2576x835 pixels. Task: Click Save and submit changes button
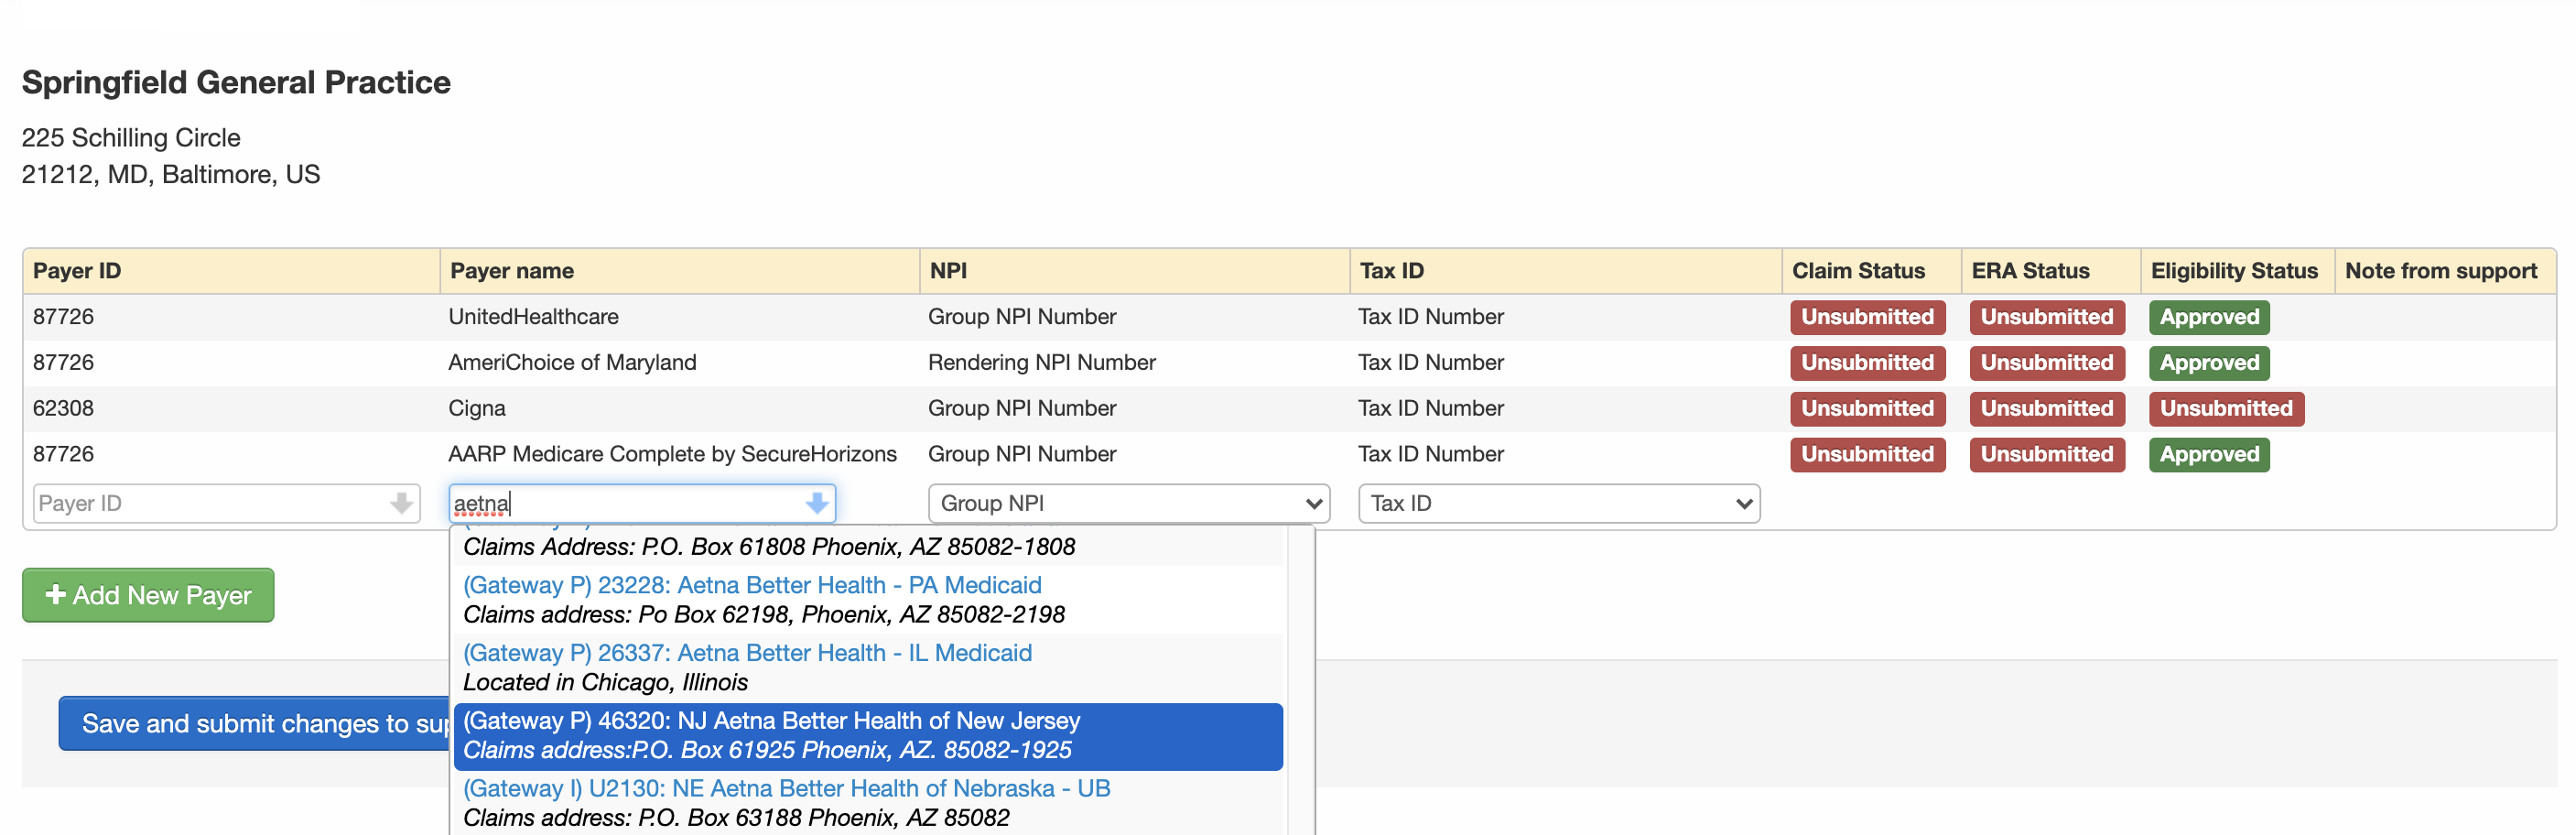(255, 723)
